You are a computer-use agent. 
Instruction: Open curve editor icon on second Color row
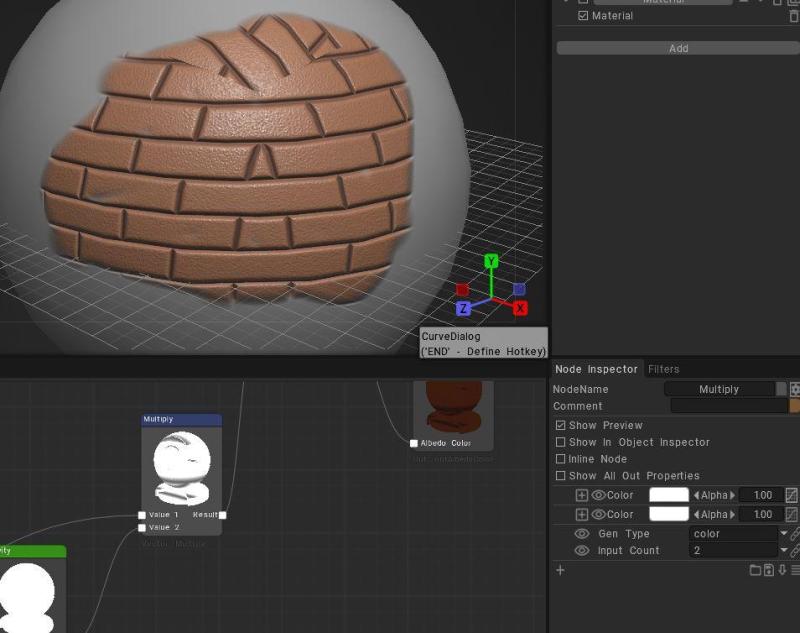tap(791, 514)
